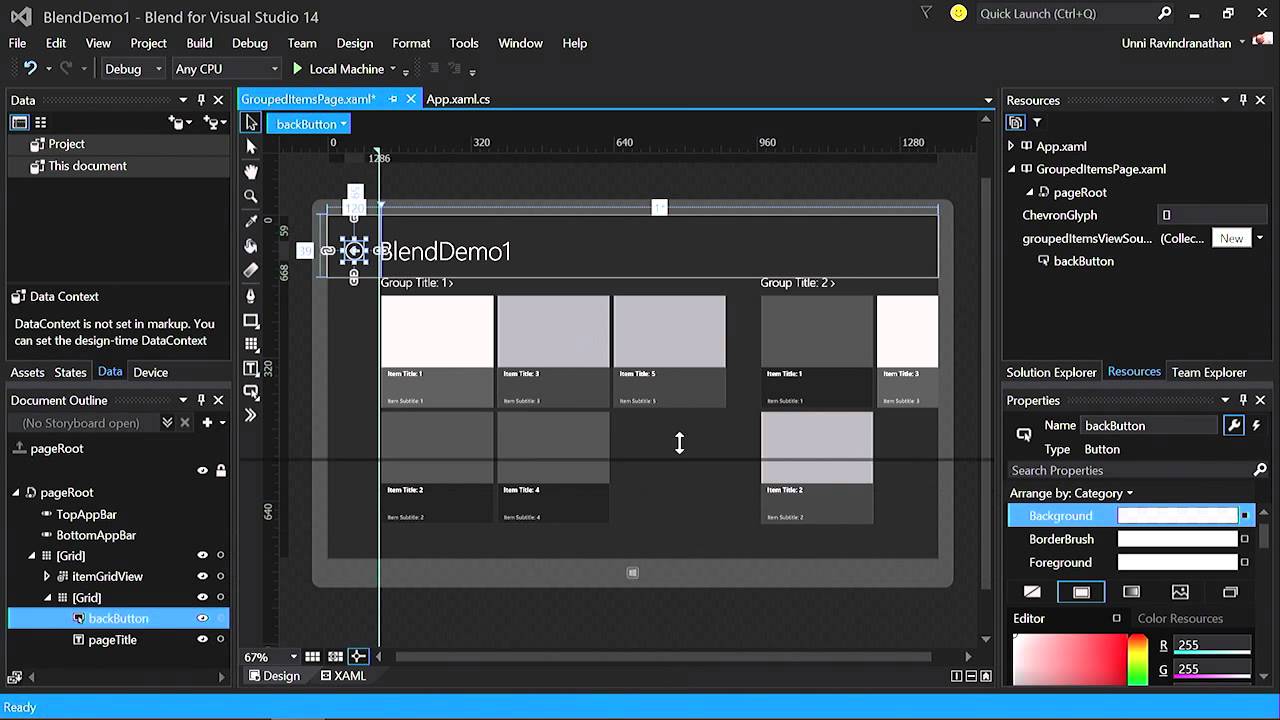The width and height of the screenshot is (1280, 720).
Task: Click Unni Ravindranathan account name
Action: pos(1176,43)
